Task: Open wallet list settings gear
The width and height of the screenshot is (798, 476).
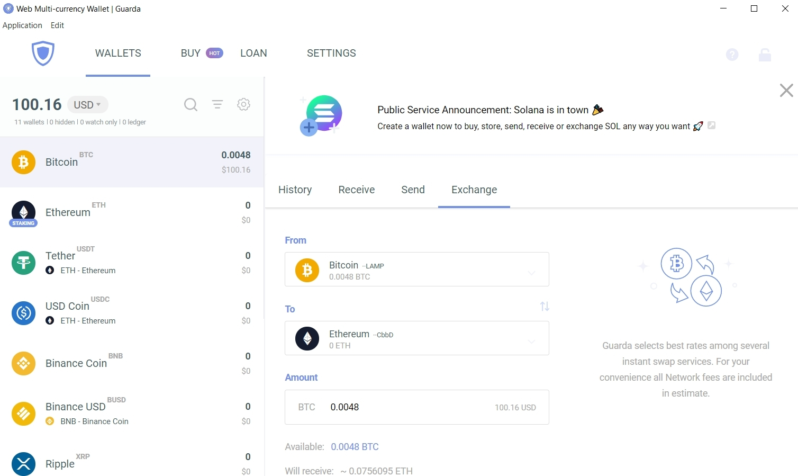Action: (x=244, y=104)
